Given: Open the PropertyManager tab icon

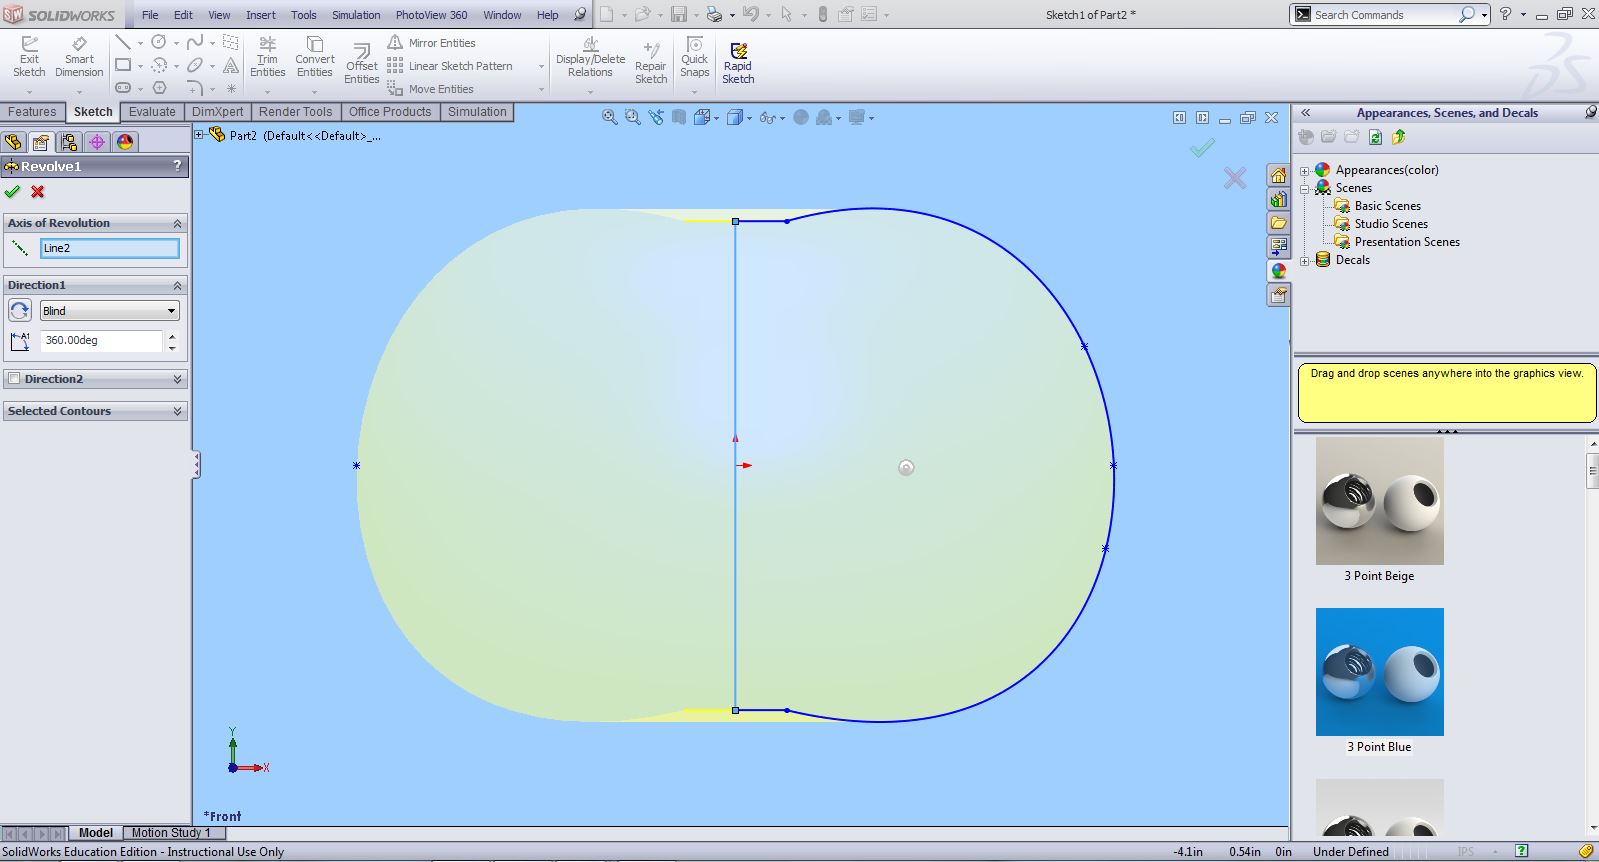Looking at the screenshot, I should coord(40,142).
